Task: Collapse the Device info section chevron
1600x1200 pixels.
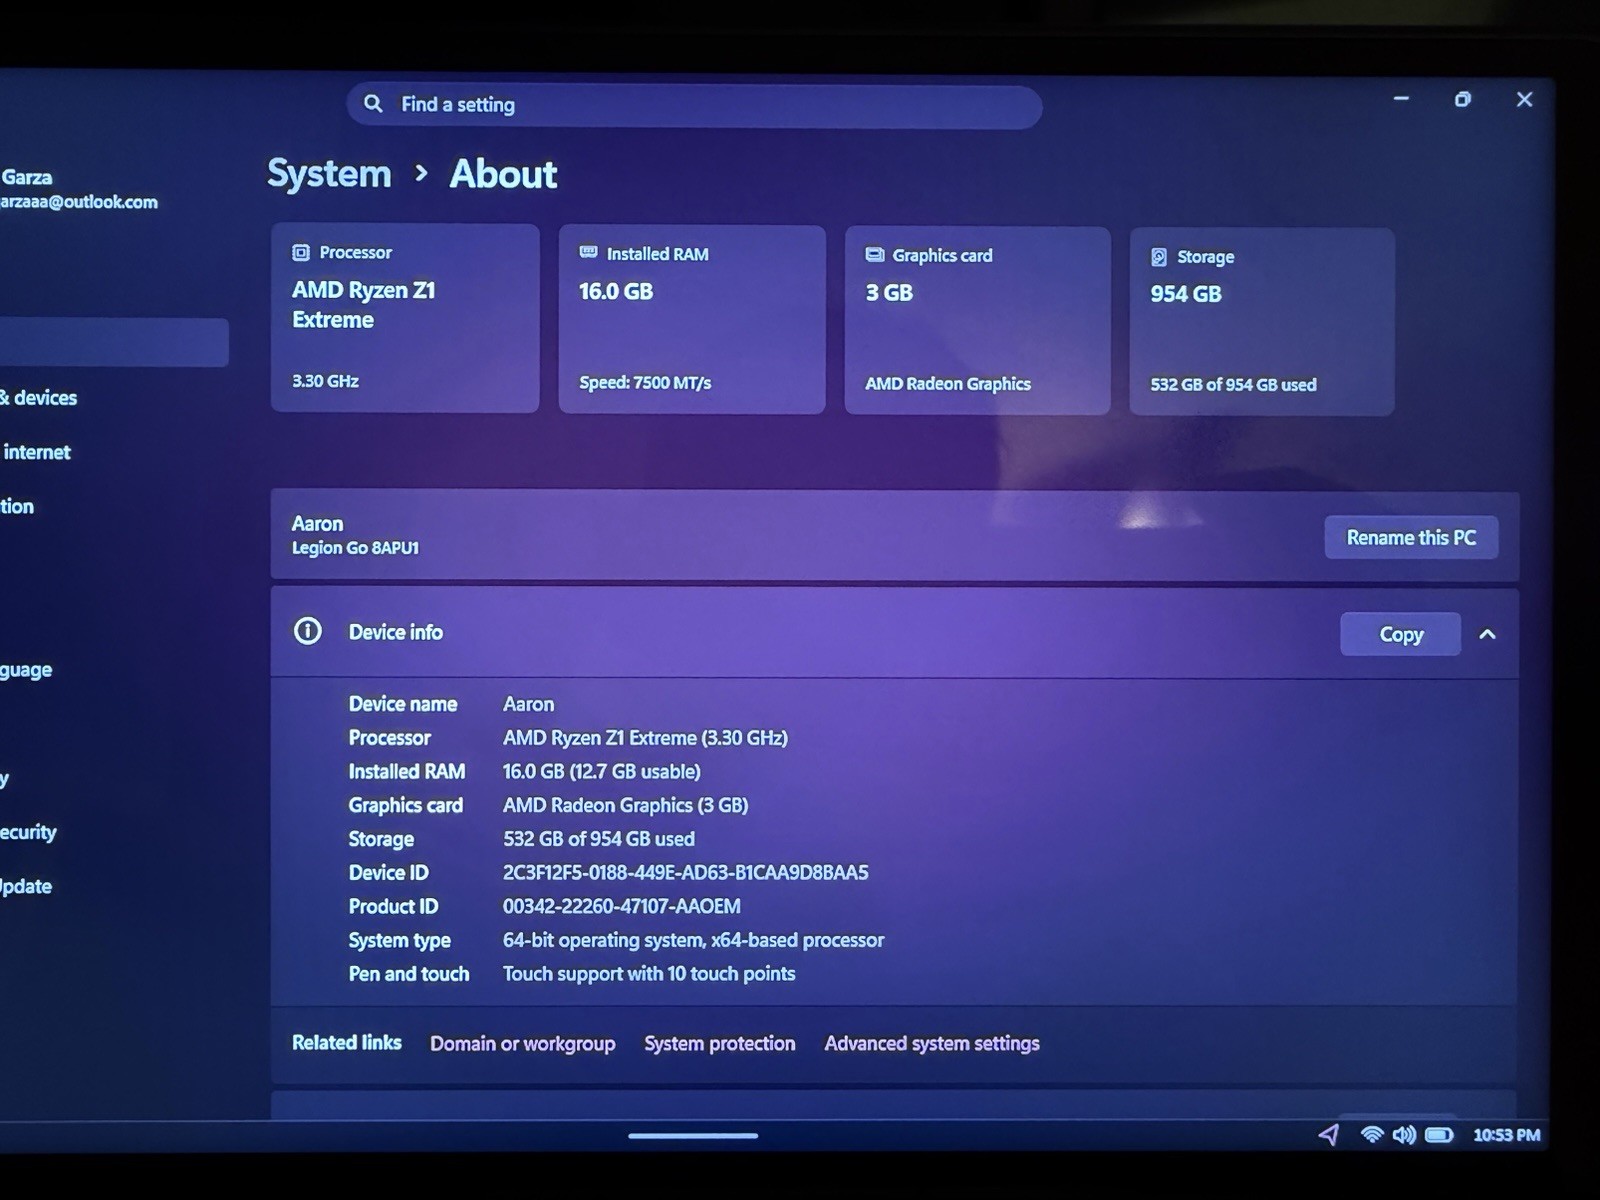Action: (1488, 634)
